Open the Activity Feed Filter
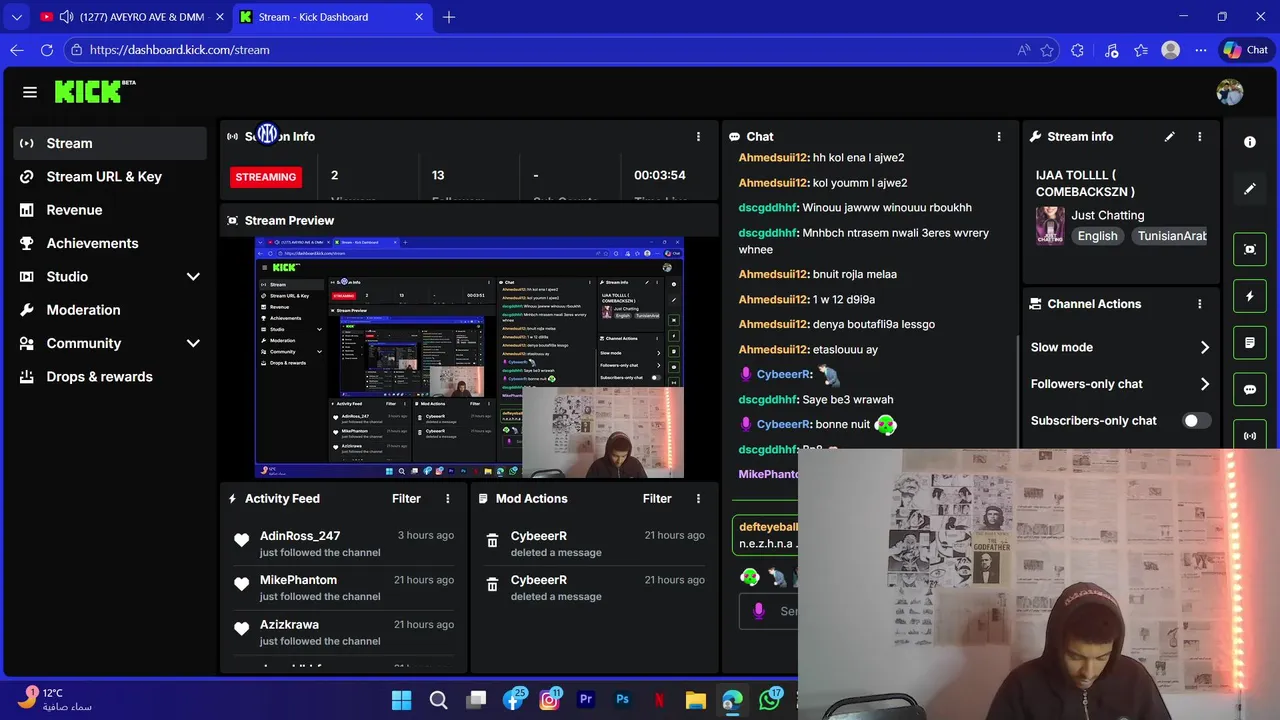Screen dimensions: 1280x720 pos(406,499)
